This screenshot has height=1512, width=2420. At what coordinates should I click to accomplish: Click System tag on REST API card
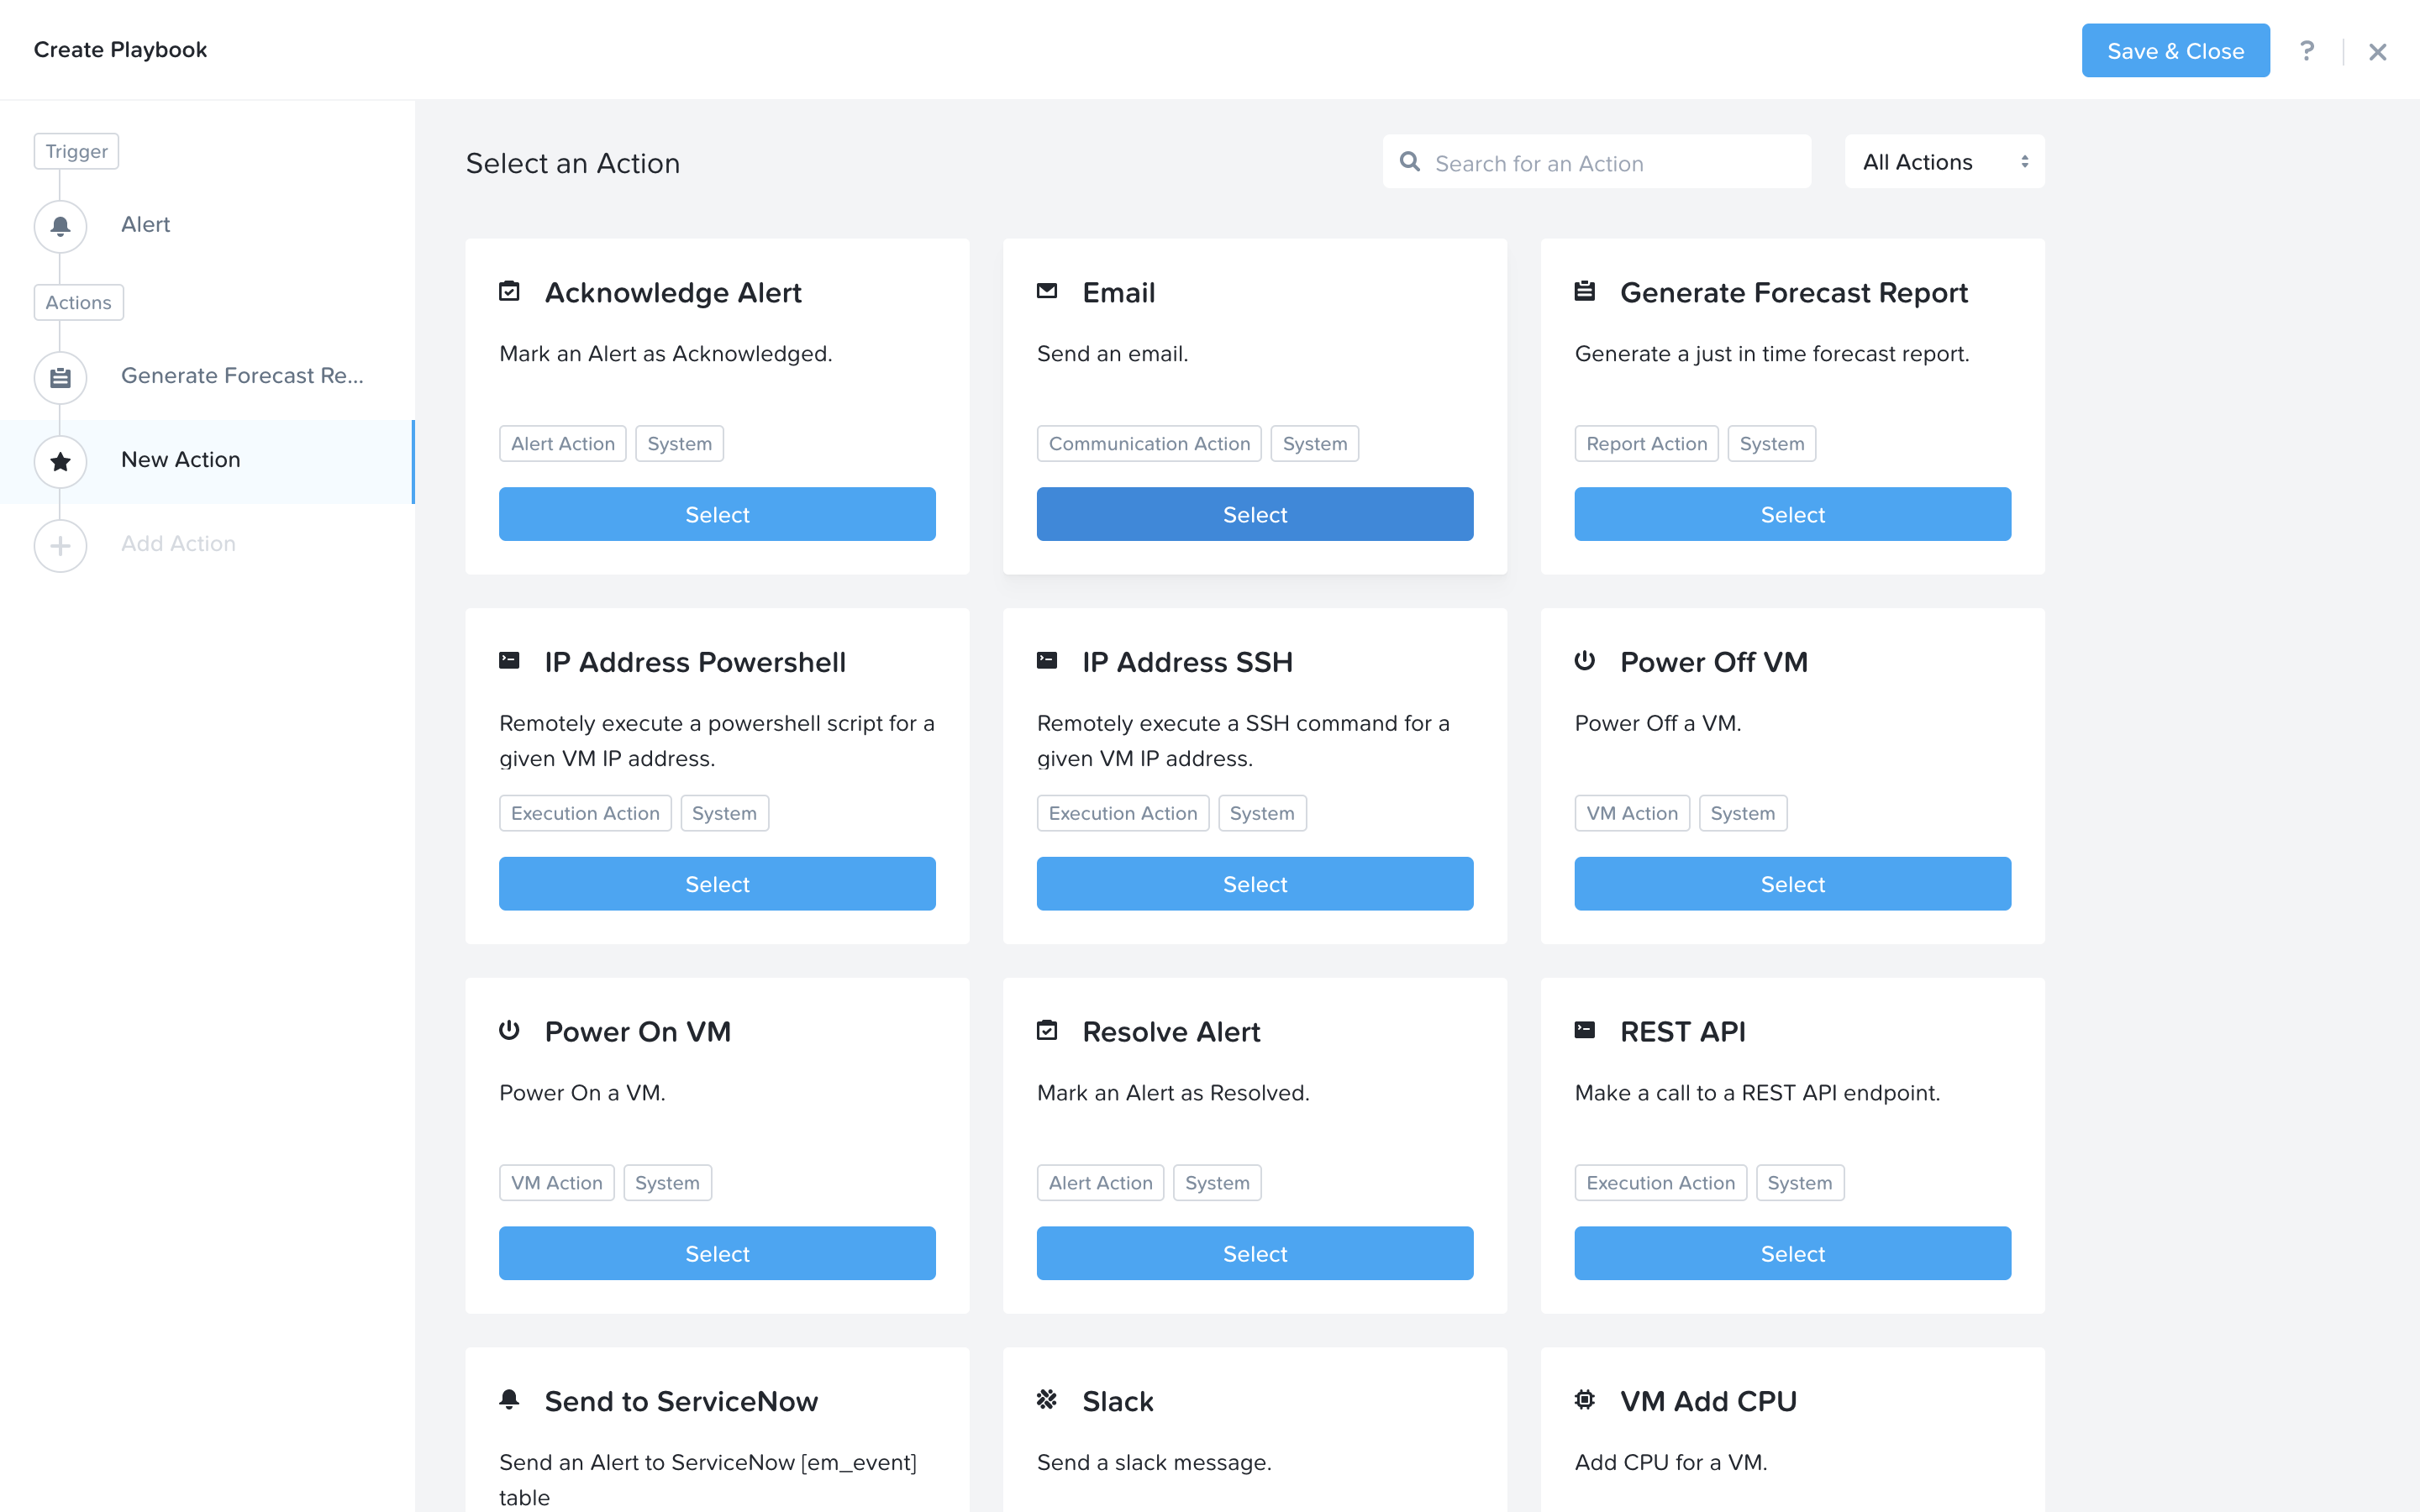tap(1799, 1183)
